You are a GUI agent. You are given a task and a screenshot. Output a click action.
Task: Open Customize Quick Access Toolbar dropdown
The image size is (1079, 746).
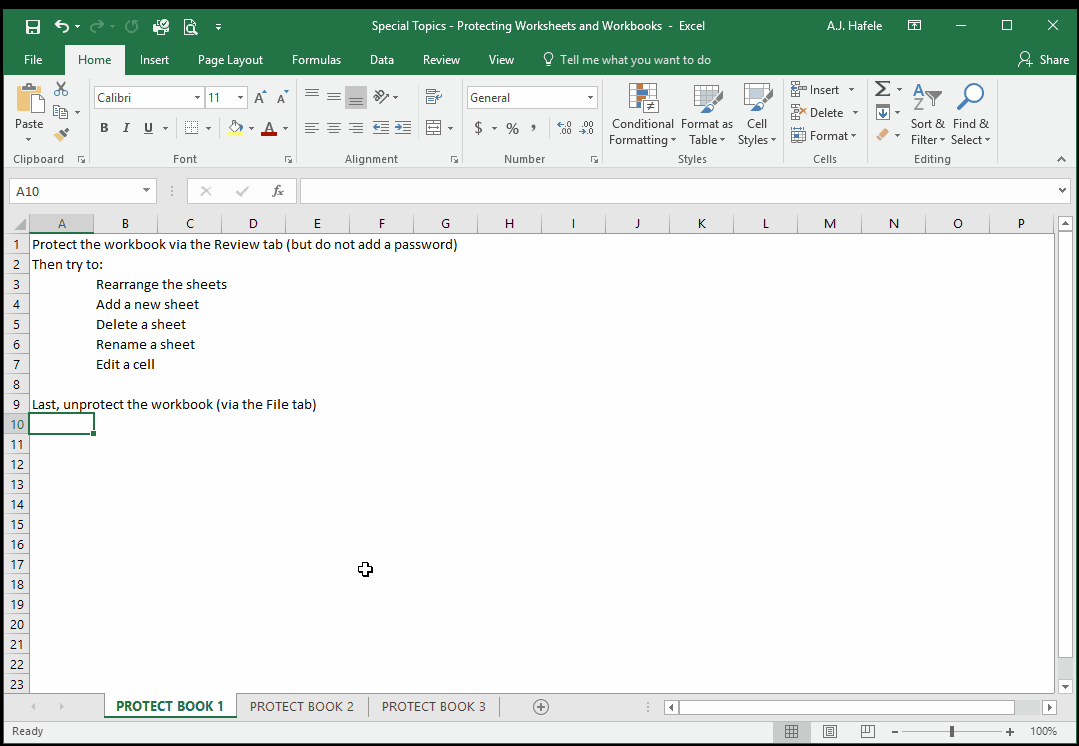218,27
